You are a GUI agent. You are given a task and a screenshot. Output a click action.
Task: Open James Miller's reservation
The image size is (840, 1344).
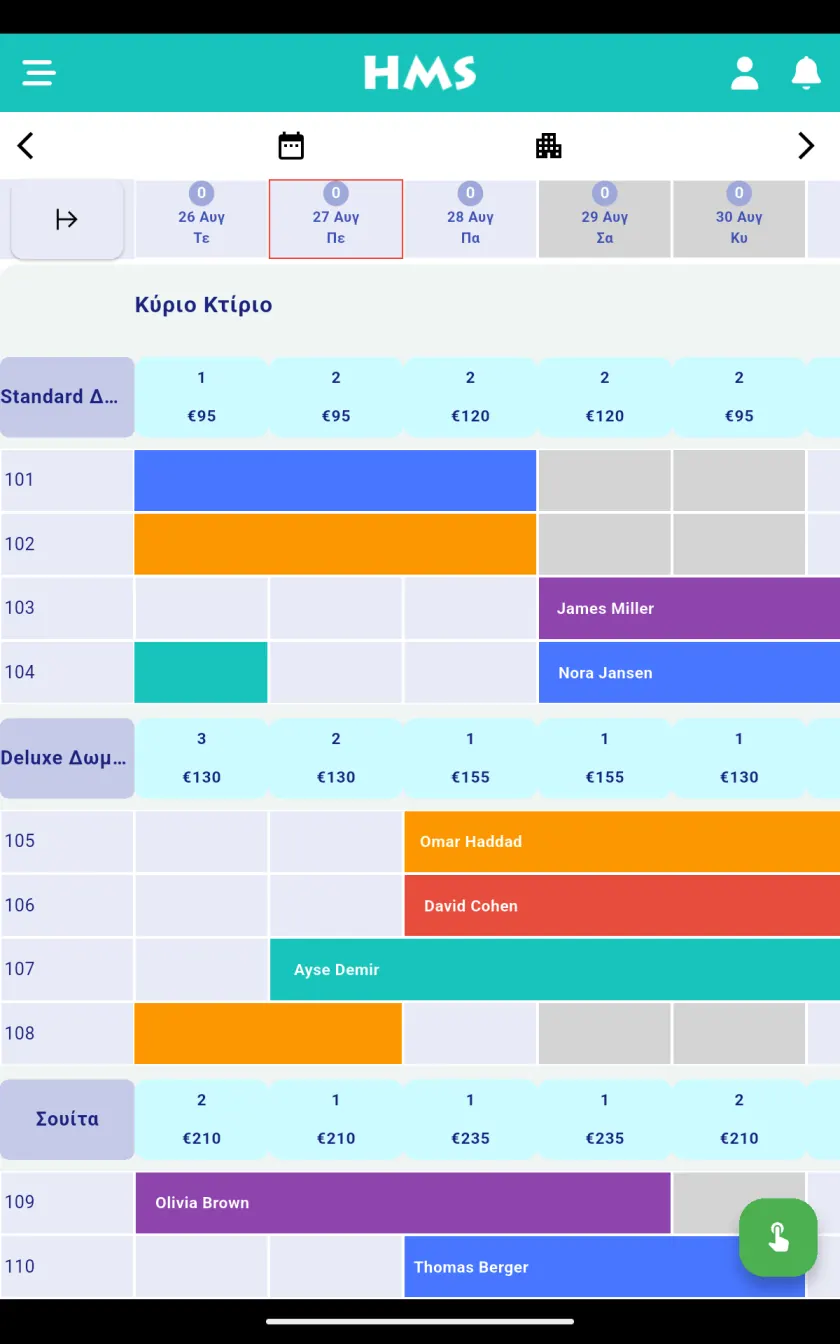[689, 608]
